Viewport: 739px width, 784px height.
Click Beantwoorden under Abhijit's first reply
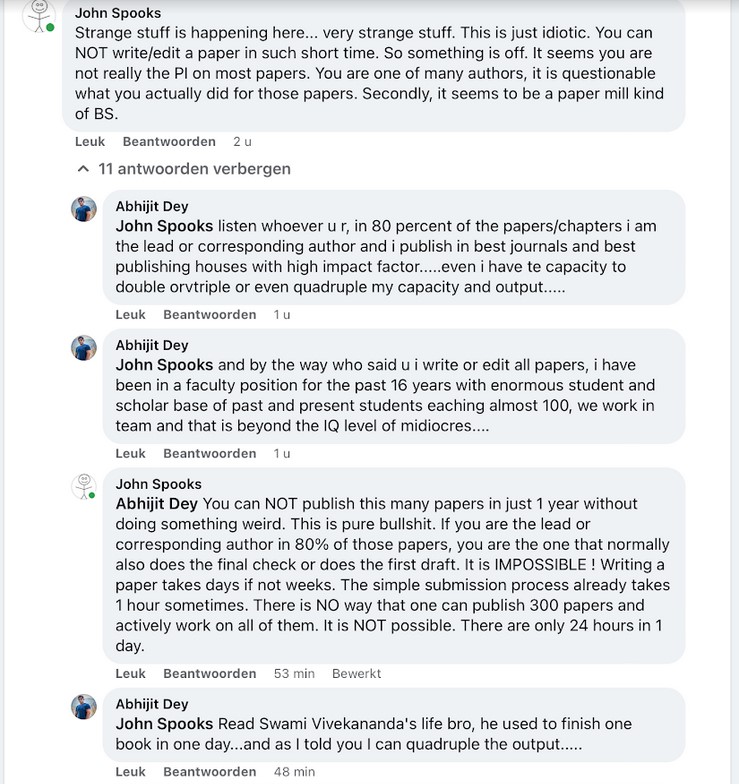coord(209,315)
